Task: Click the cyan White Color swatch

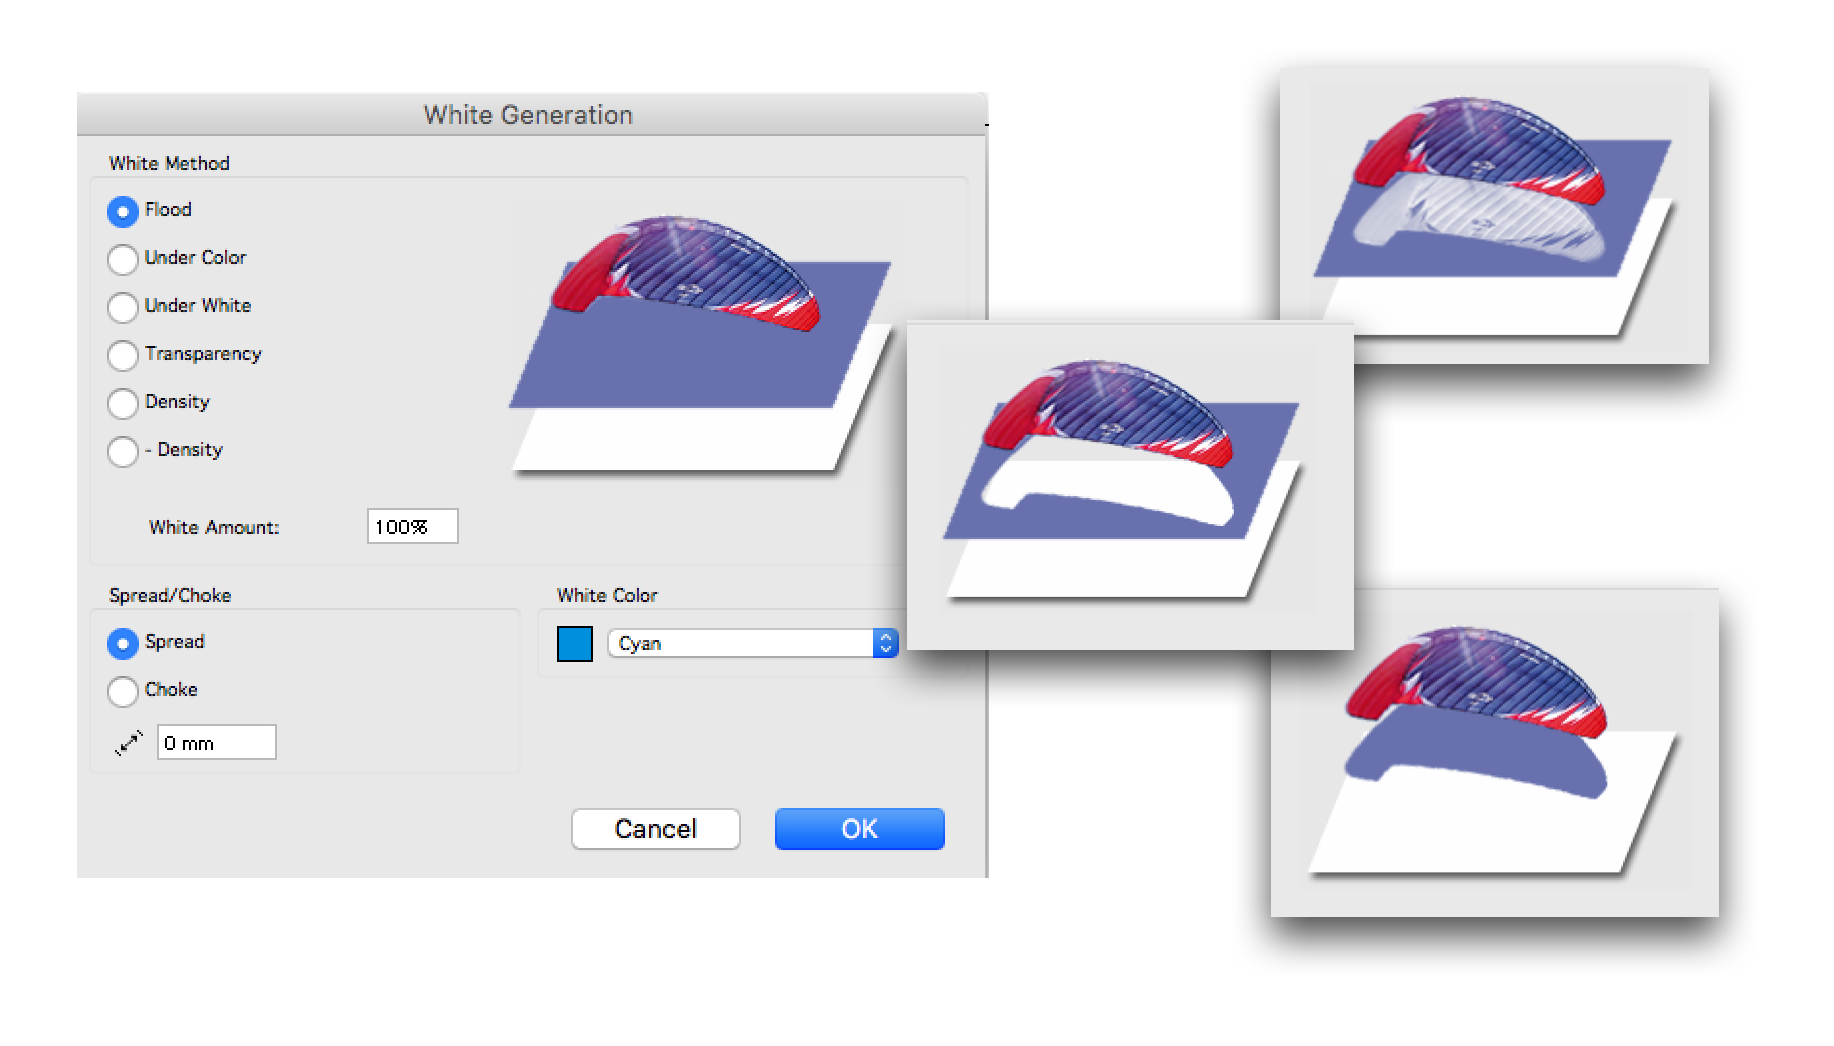Action: (575, 644)
